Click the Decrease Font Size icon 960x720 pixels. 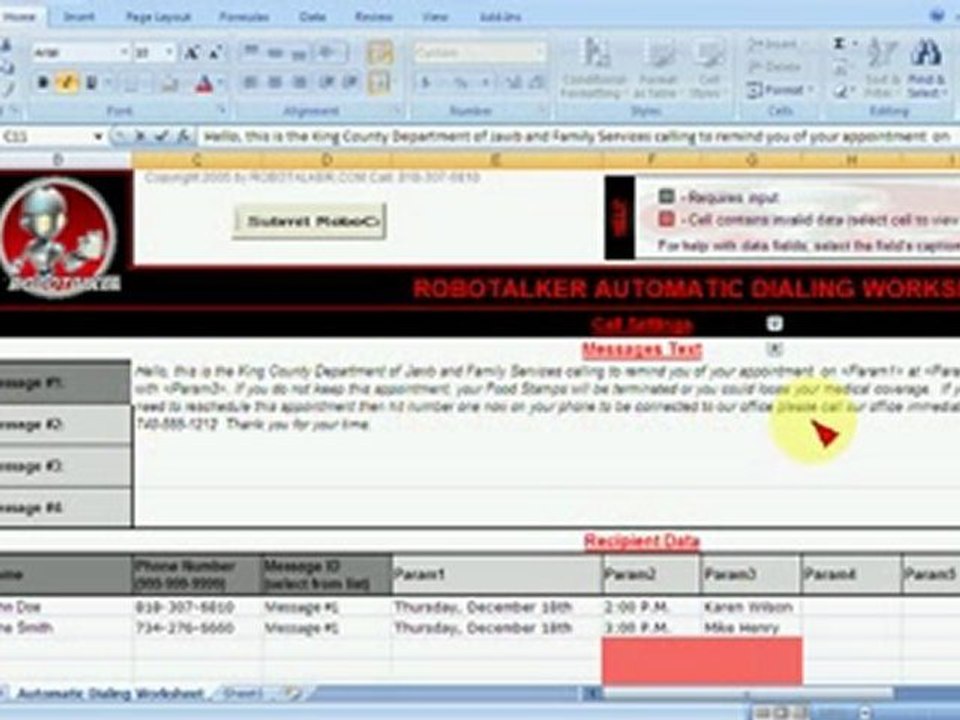click(215, 53)
